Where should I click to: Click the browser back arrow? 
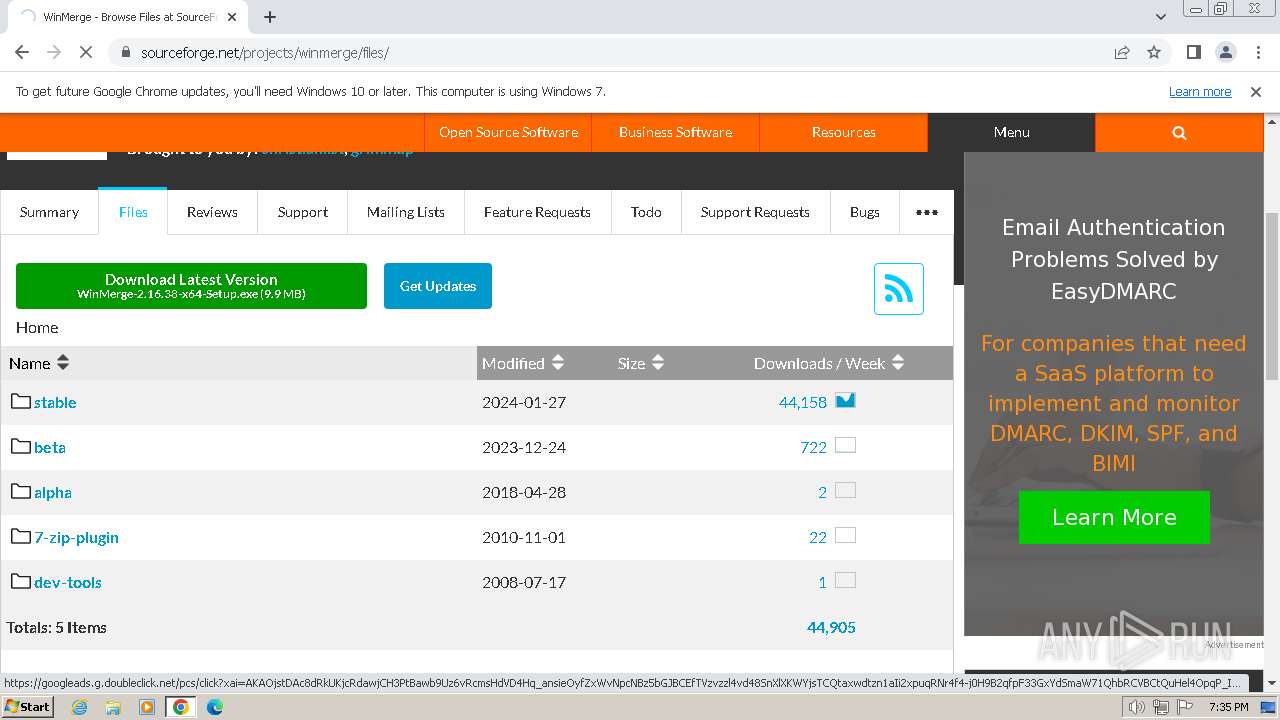[x=22, y=52]
